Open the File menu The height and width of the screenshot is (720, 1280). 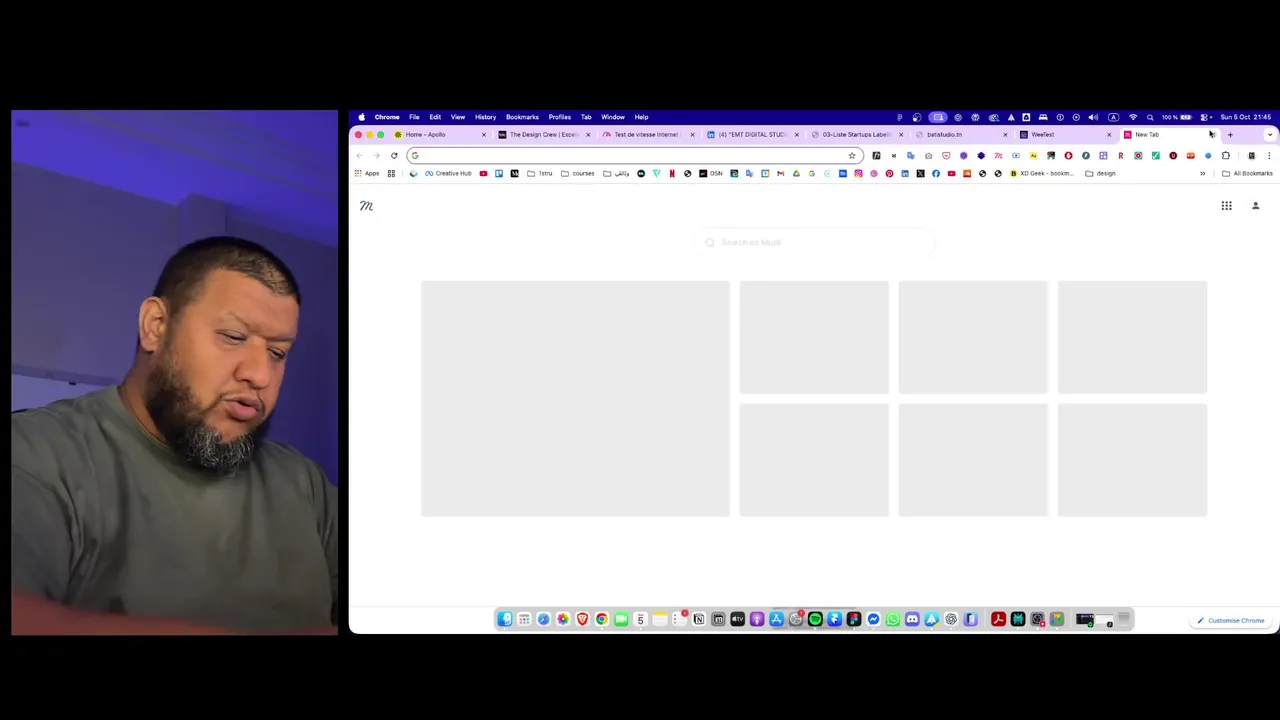point(414,117)
